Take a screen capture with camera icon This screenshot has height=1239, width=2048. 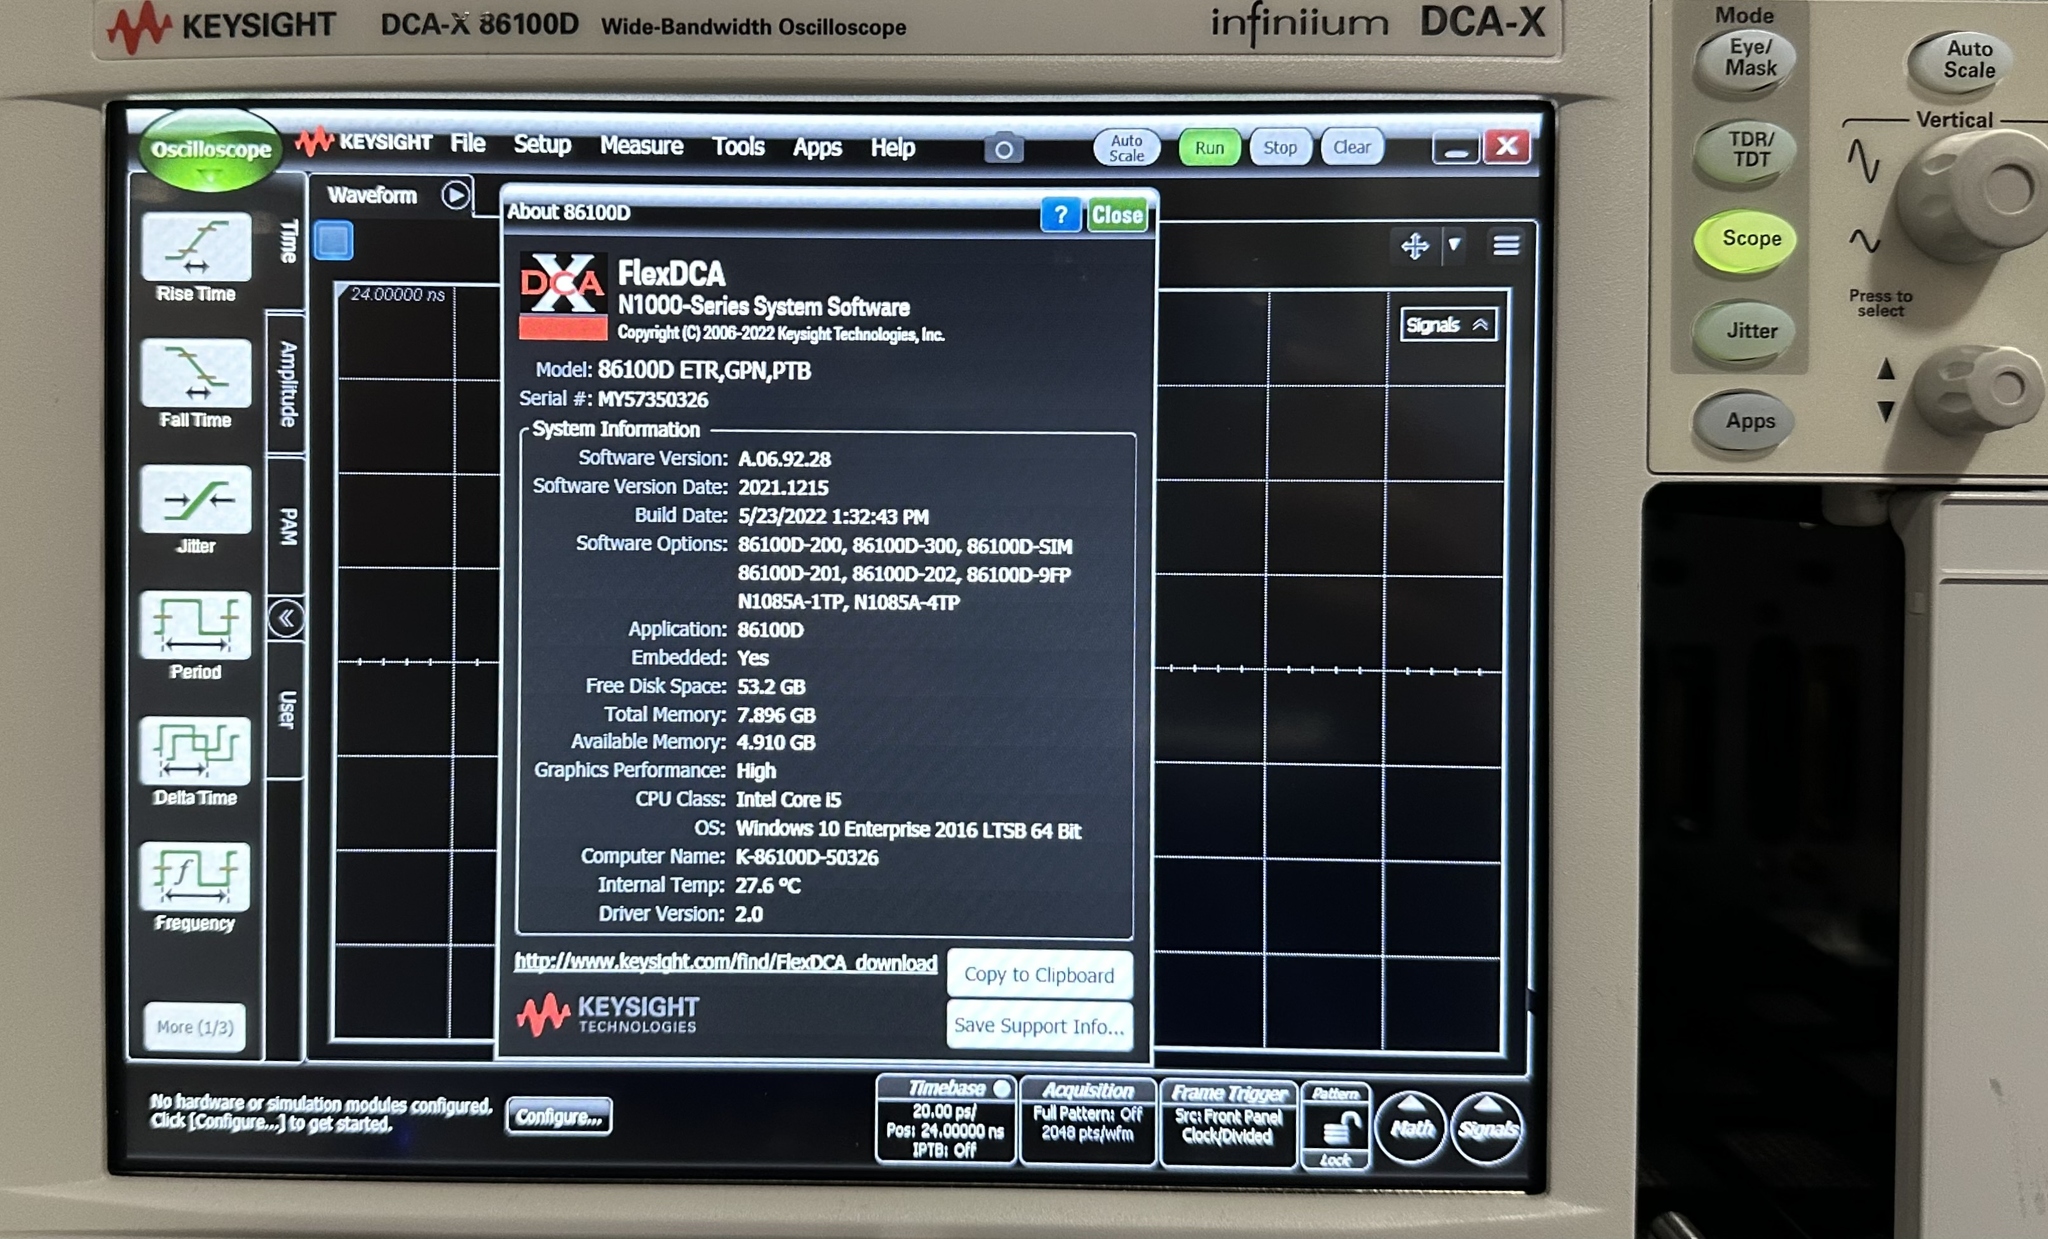[1003, 149]
